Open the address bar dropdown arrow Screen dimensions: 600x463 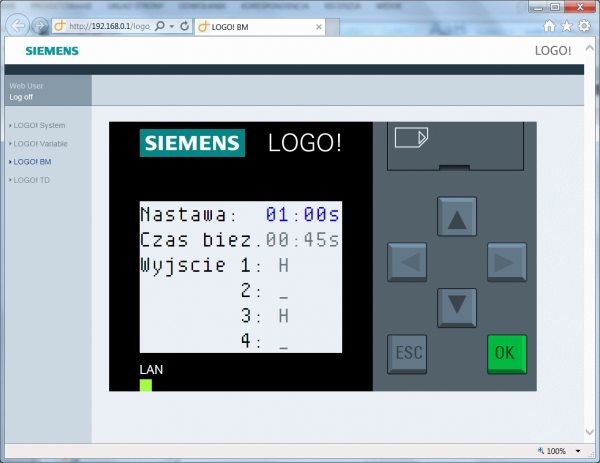click(x=172, y=26)
